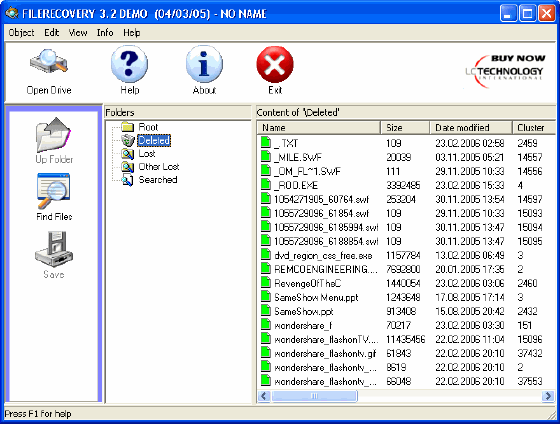Screen dimensions: 560x424
Task: Click cluster value 37553
Action: pos(530,381)
